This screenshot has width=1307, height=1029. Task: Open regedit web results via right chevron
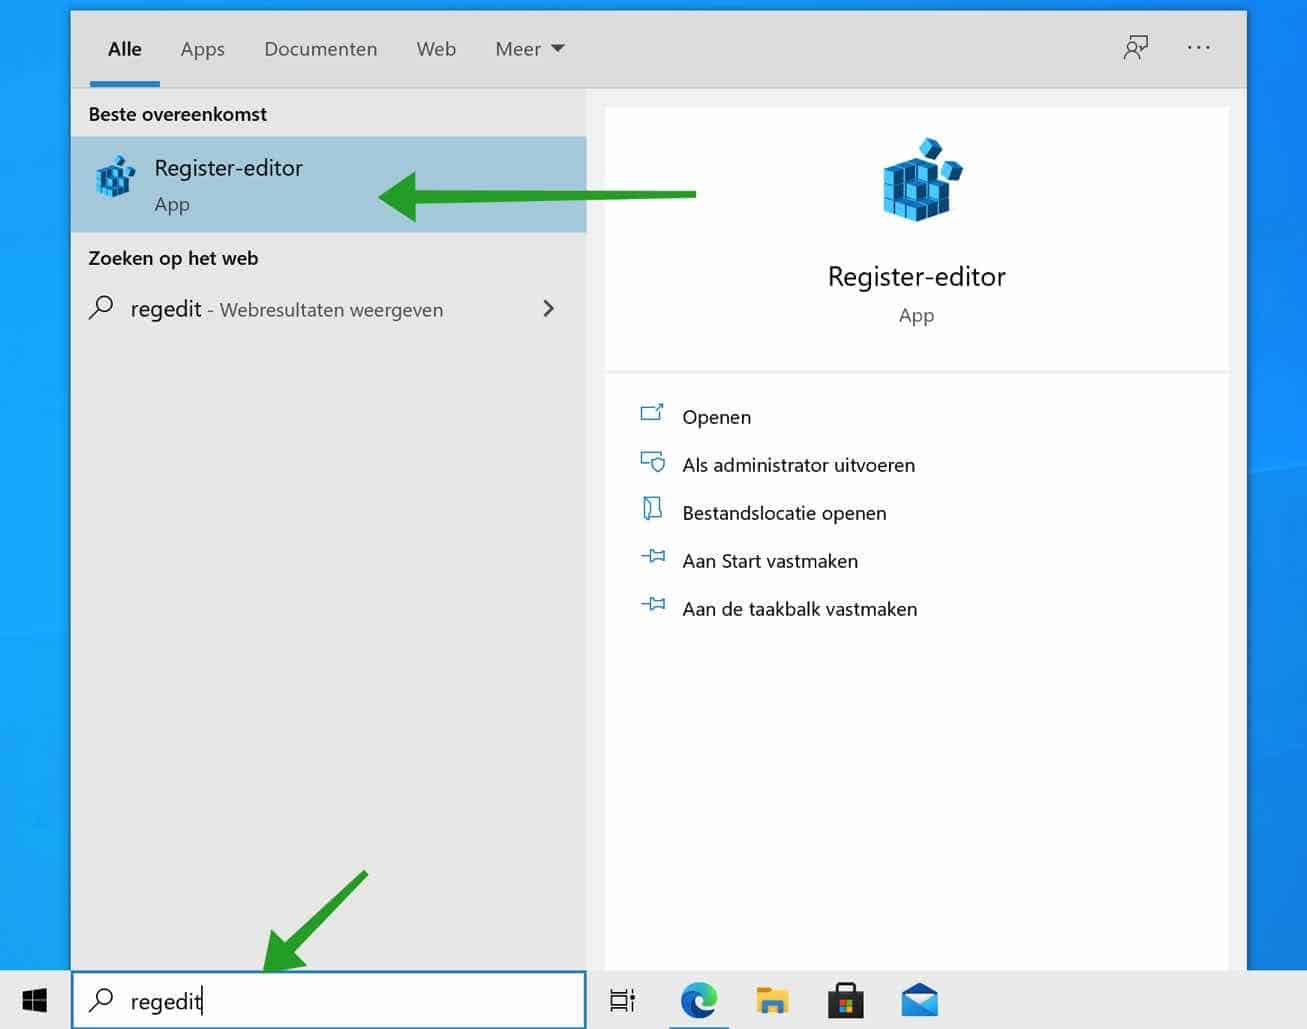tap(548, 309)
